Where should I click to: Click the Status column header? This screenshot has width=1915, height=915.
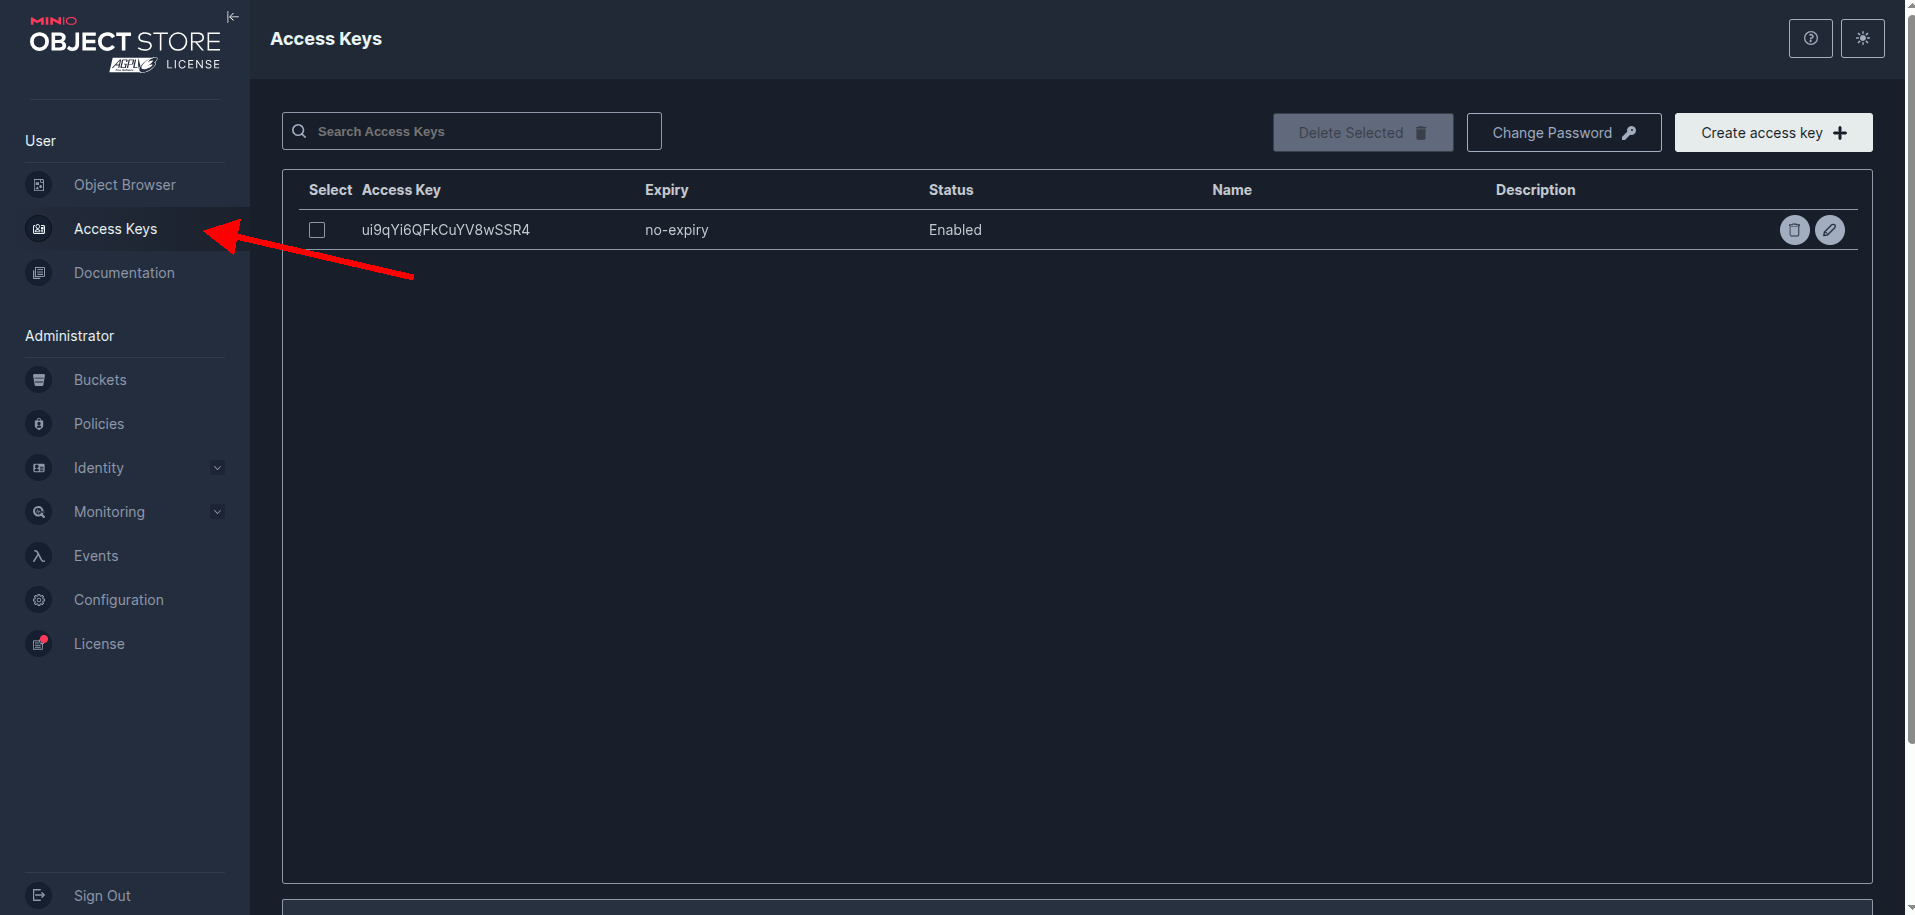coord(951,190)
